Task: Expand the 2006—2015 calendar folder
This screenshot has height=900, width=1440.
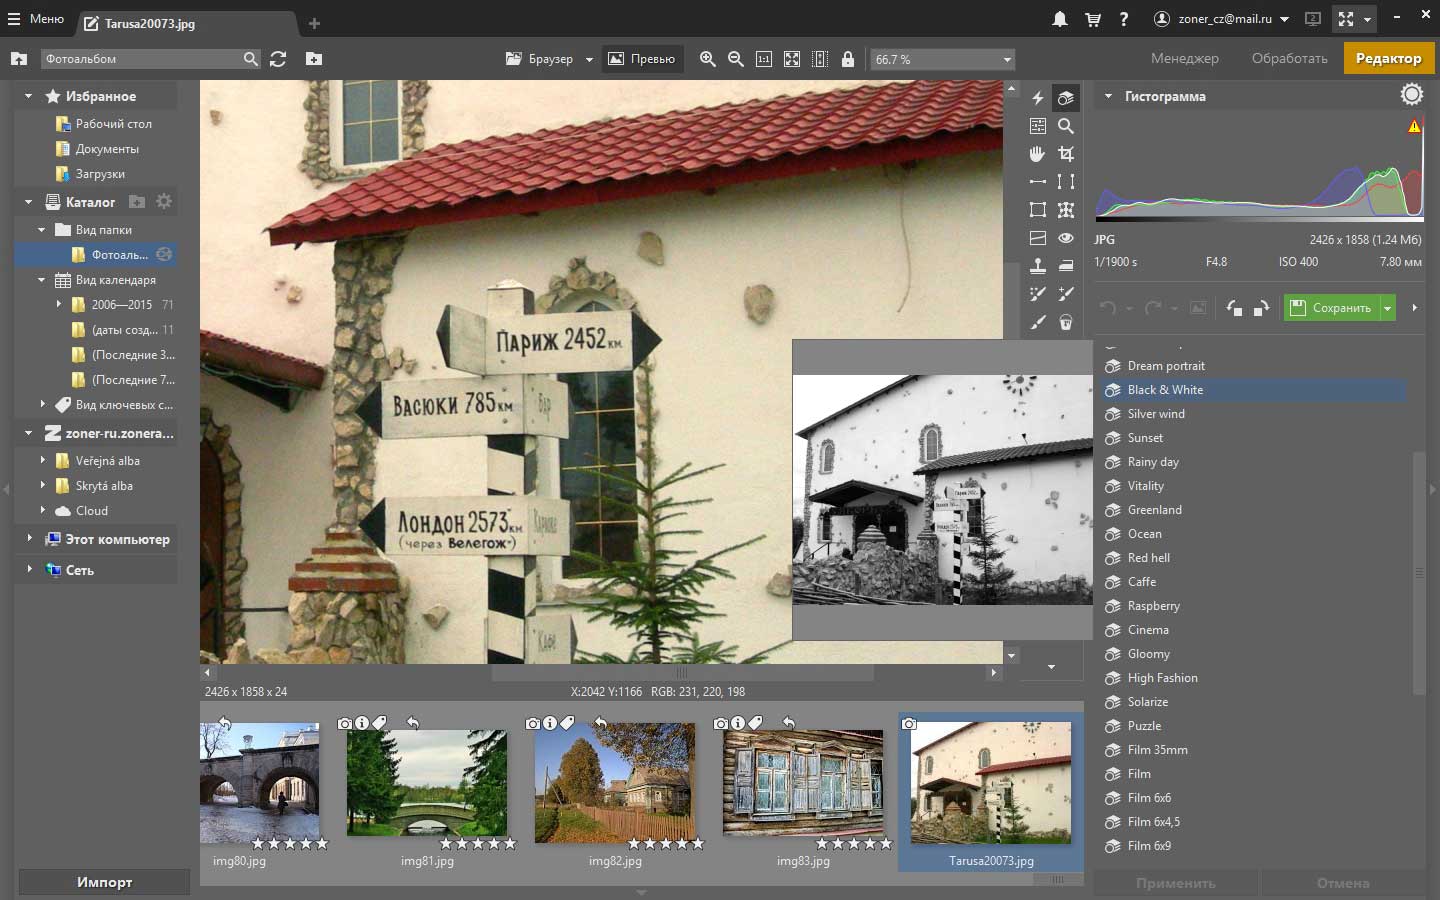Action: coord(59,304)
